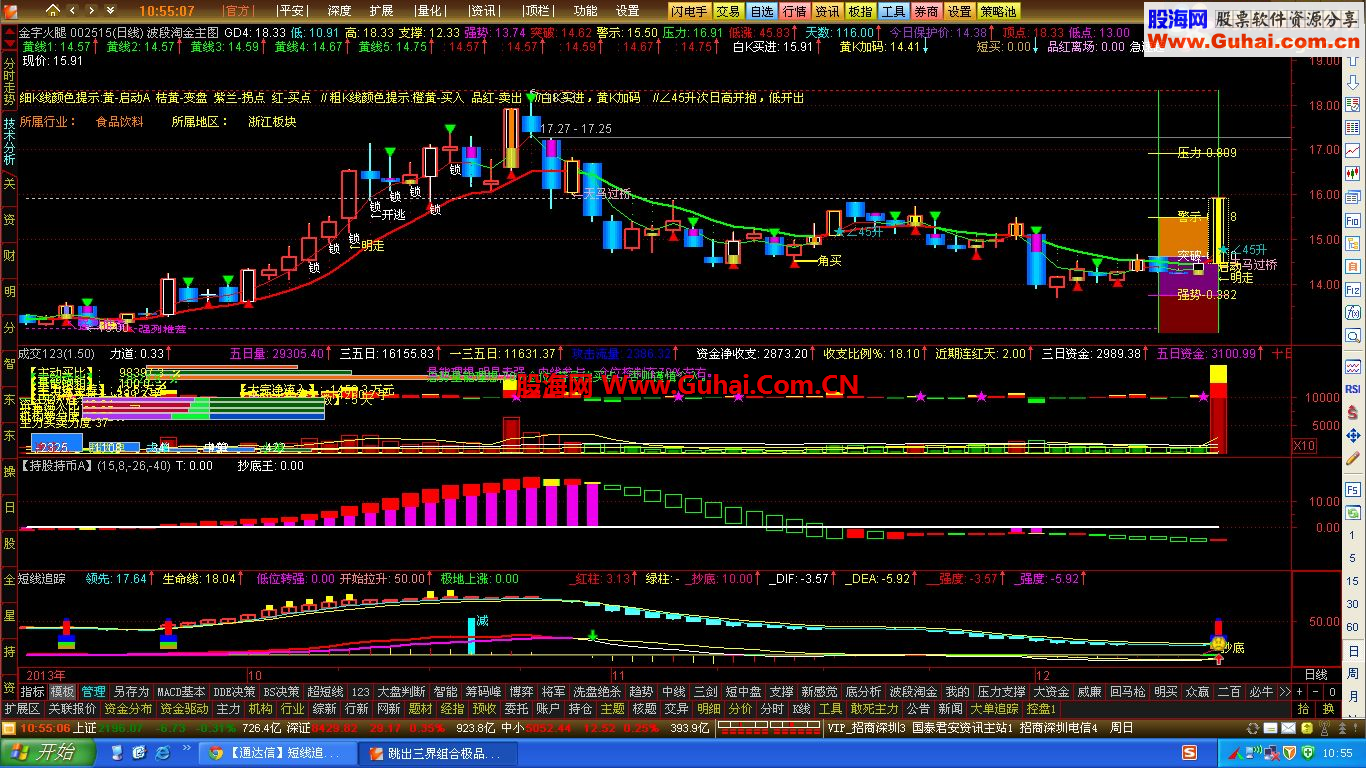Click the X10 volume scale button
The image size is (1366, 768).
click(1304, 446)
